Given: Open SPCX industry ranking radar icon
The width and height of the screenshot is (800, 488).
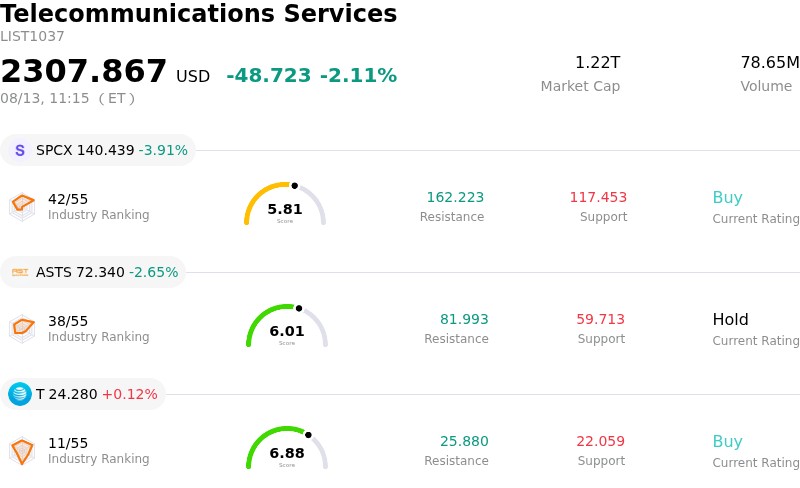Looking at the screenshot, I should point(22,207).
